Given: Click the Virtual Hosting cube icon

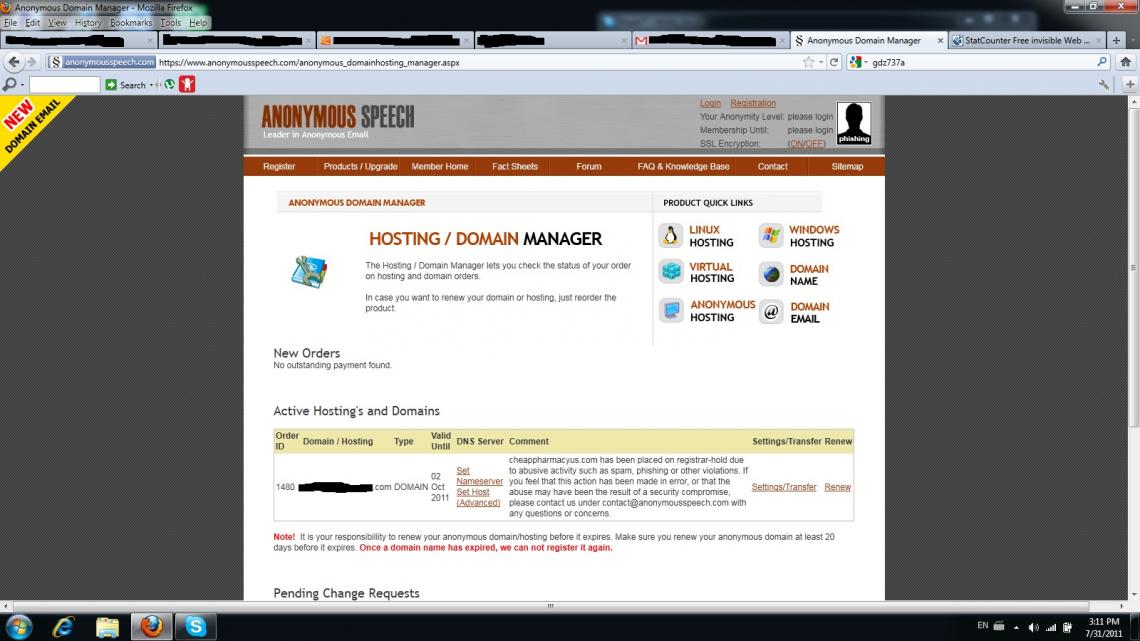Looking at the screenshot, I should [671, 272].
